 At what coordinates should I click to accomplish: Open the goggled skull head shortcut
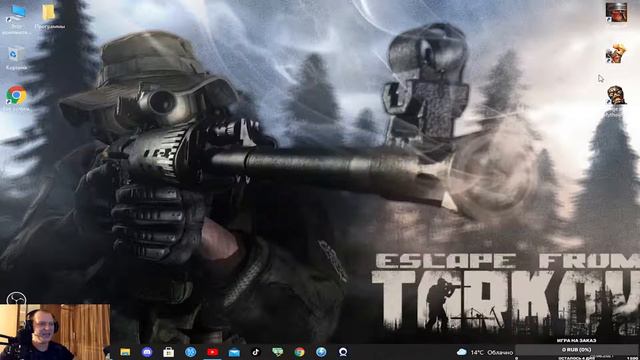tap(616, 95)
